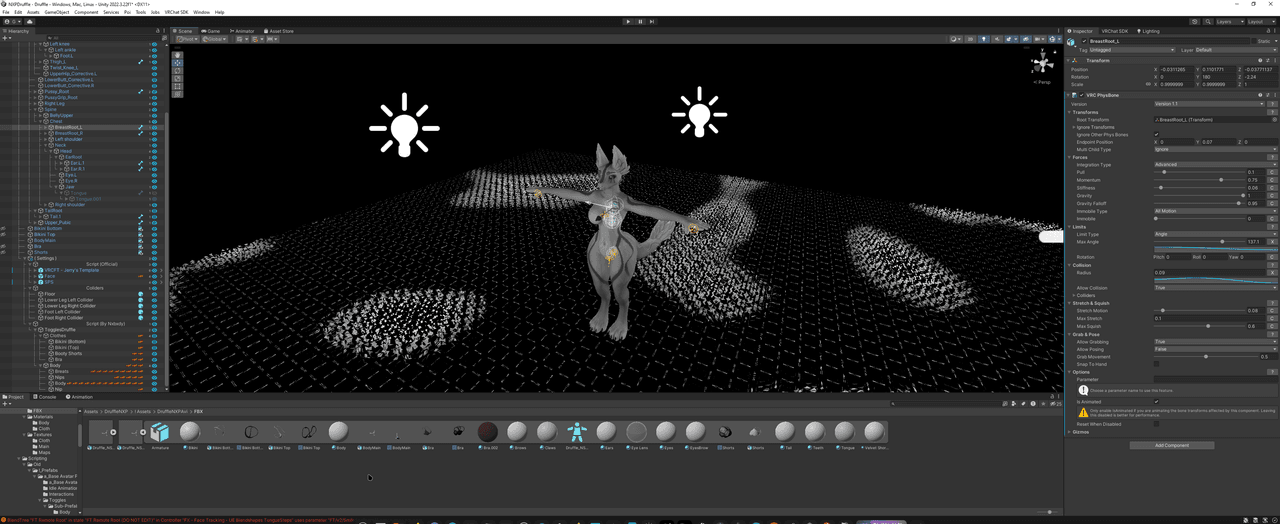Open VRC PhysBone component help icon

1260,95
